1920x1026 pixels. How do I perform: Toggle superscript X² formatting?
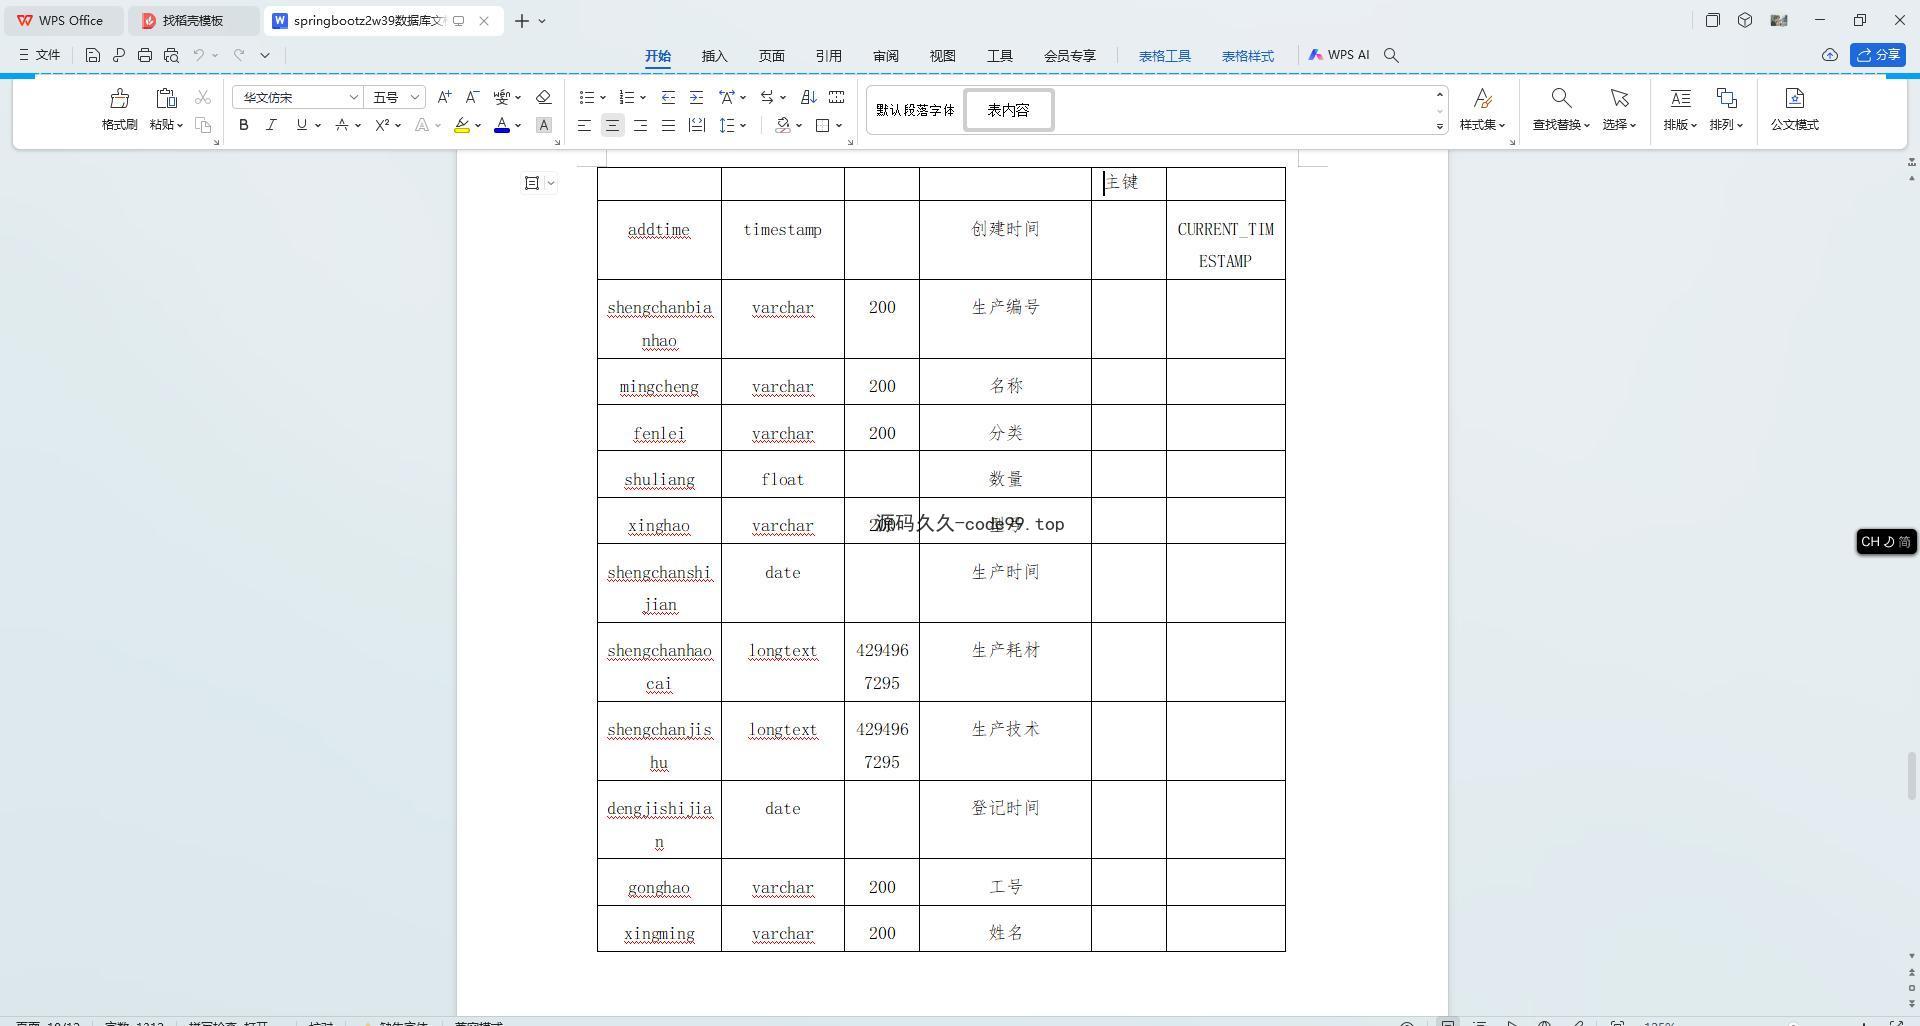[x=382, y=125]
